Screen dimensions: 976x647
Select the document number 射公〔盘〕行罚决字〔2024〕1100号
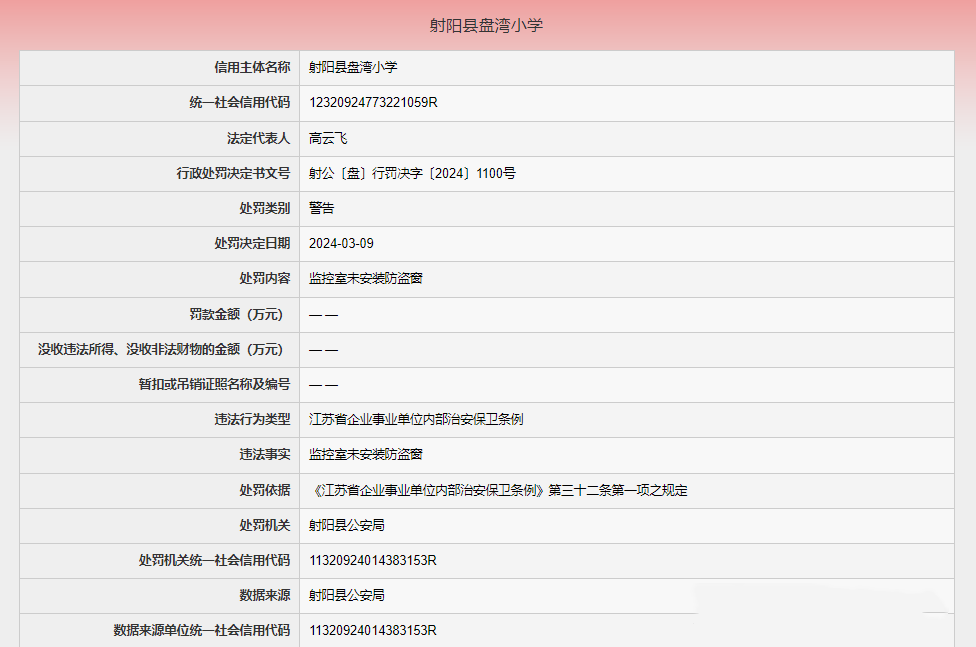[x=412, y=173]
